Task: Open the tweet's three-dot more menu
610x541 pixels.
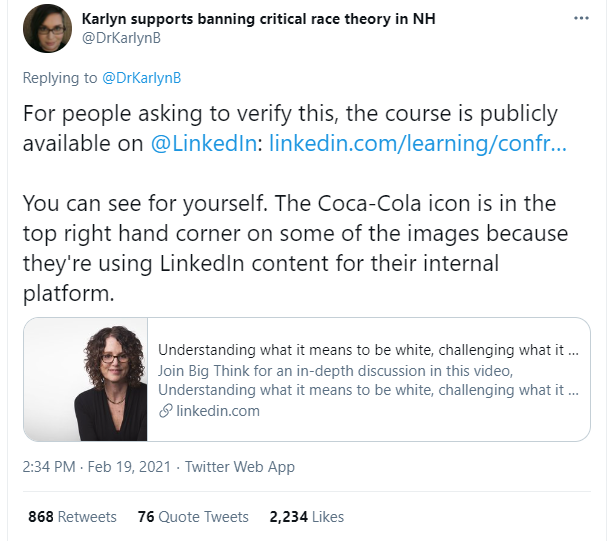Action: [x=581, y=19]
